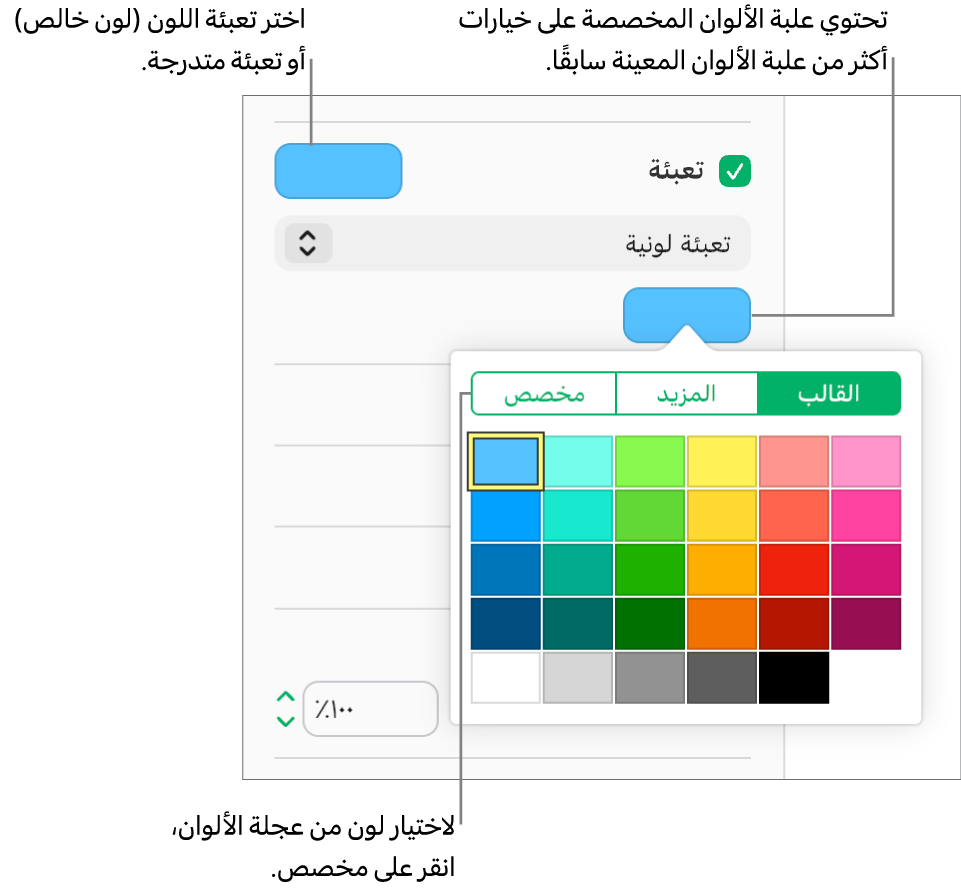Viewport: 961px width, 892px height.
Task: Switch to the المزيد tab
Action: pyautogui.click(x=686, y=394)
